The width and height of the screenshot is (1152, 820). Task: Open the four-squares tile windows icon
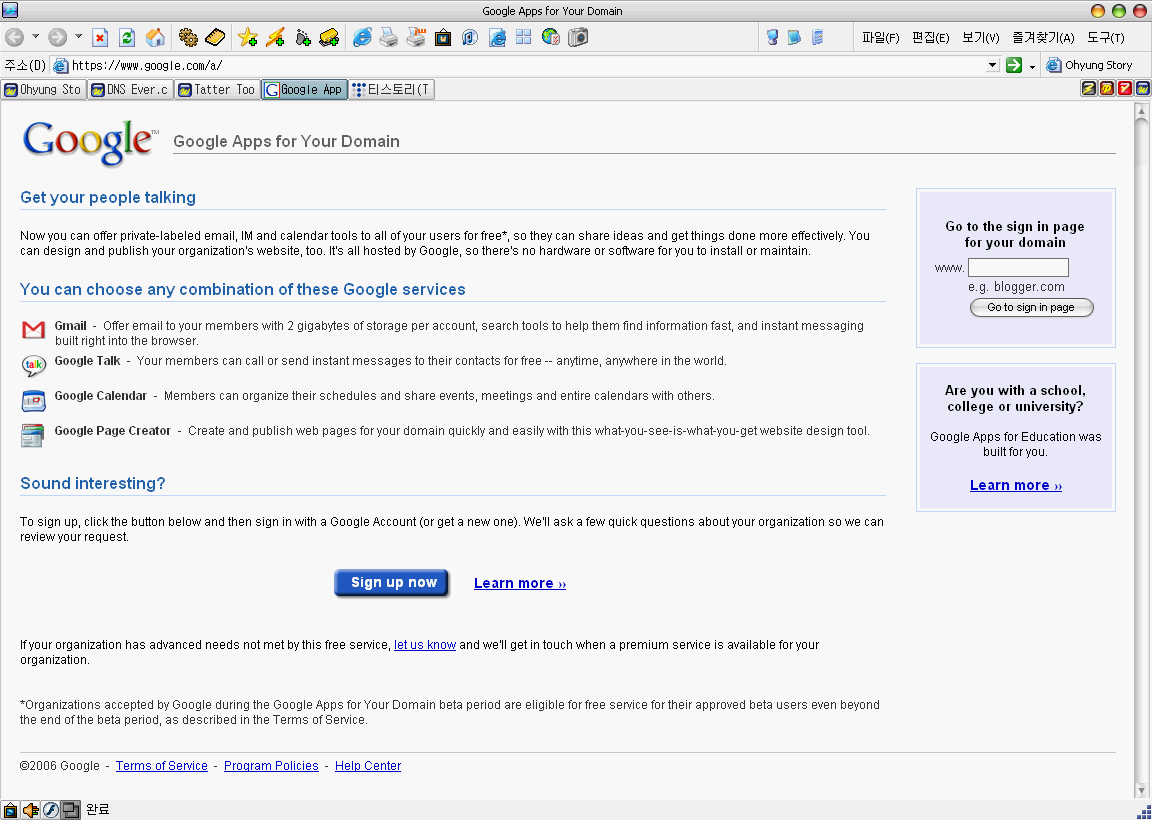[x=524, y=37]
